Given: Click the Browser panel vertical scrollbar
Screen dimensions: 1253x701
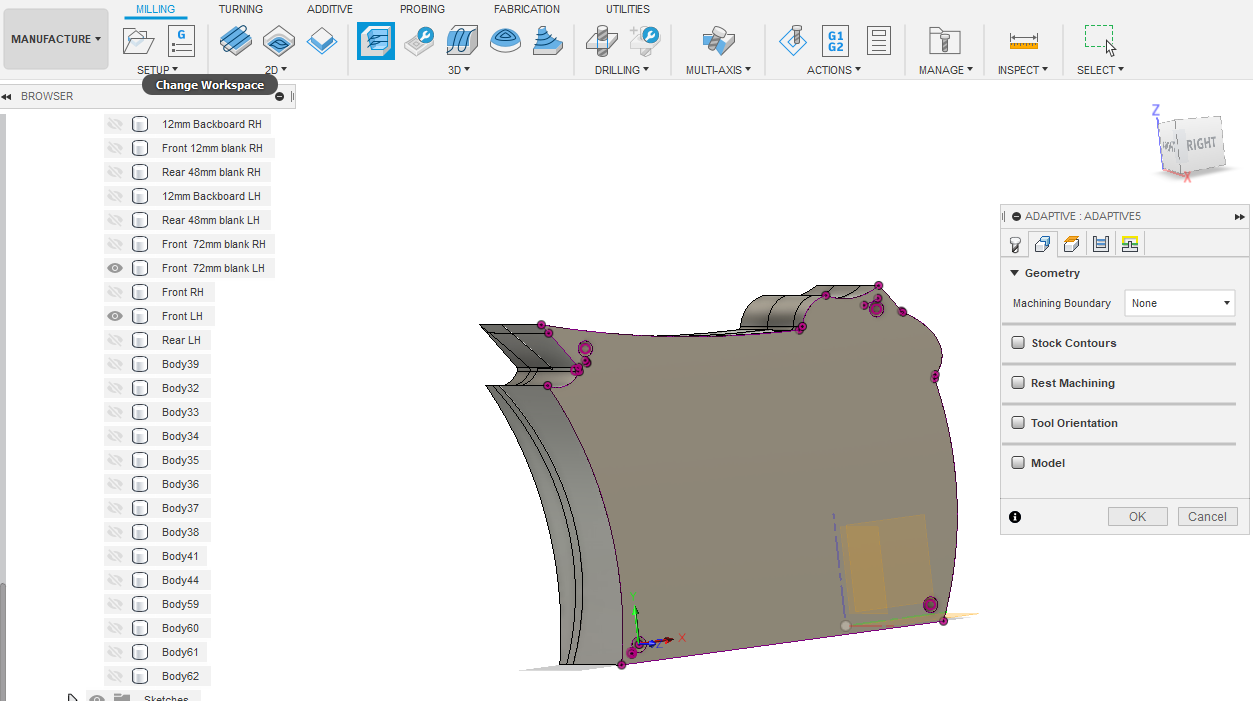Looking at the screenshot, I should 3,640.
